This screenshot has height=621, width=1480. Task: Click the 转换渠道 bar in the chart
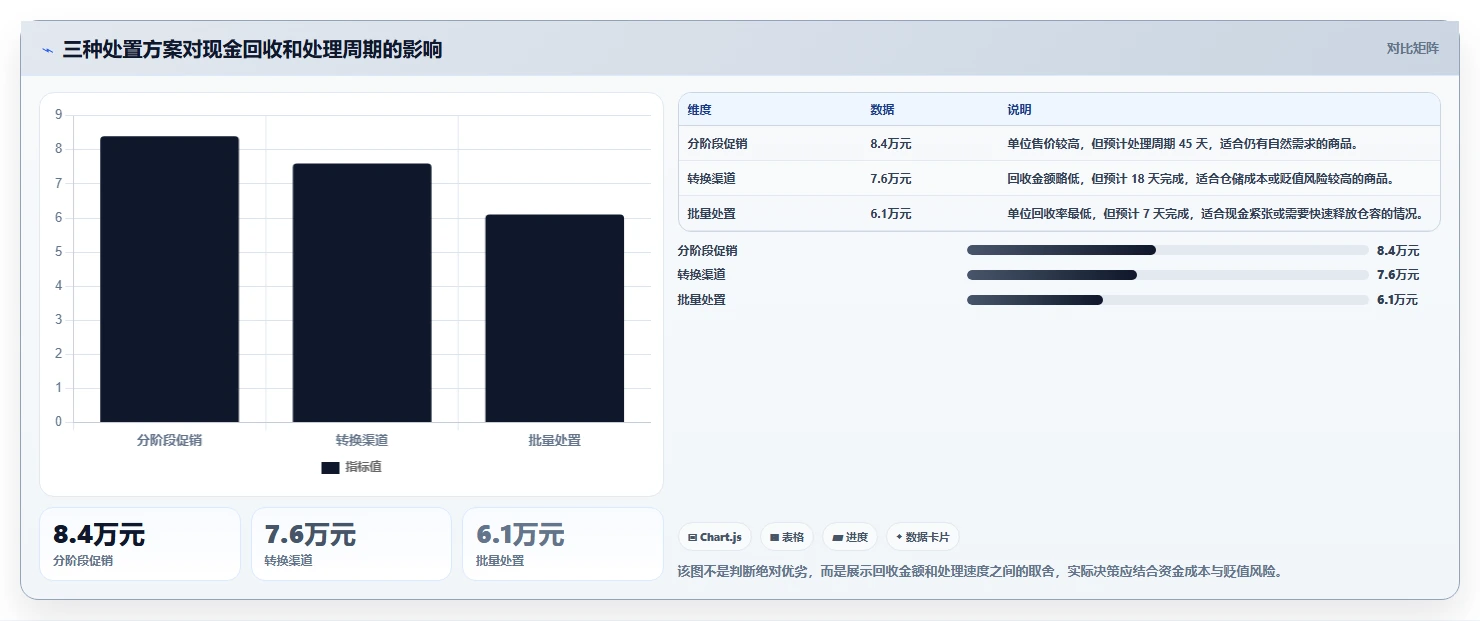pos(362,293)
